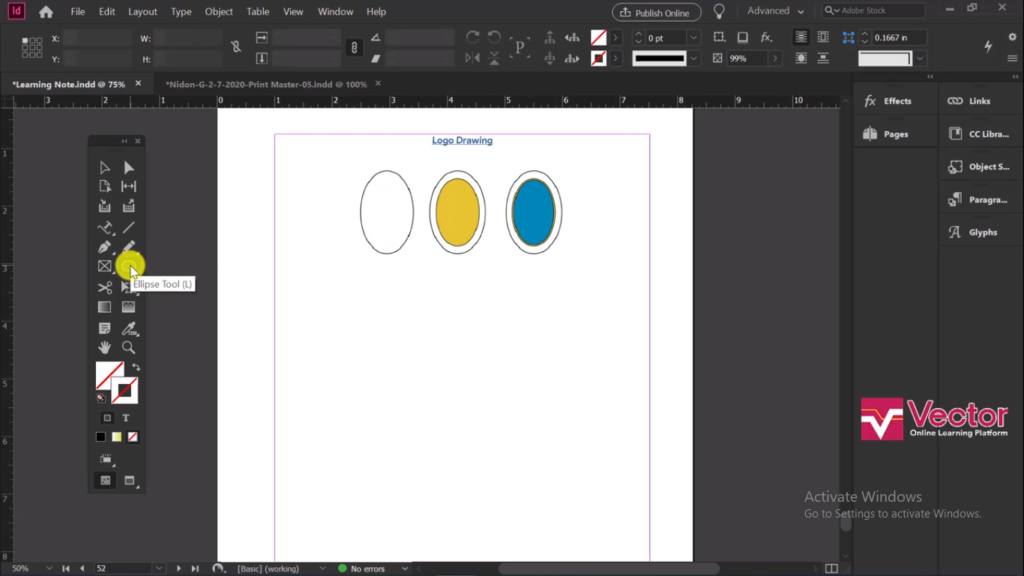The width and height of the screenshot is (1024, 576).
Task: Open the preflight No errors dropdown
Action: [x=404, y=569]
